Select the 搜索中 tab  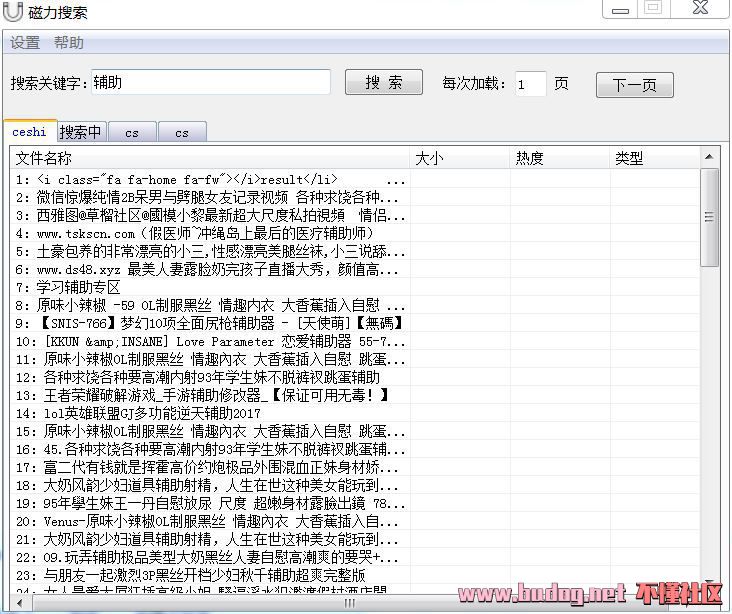pyautogui.click(x=80, y=132)
